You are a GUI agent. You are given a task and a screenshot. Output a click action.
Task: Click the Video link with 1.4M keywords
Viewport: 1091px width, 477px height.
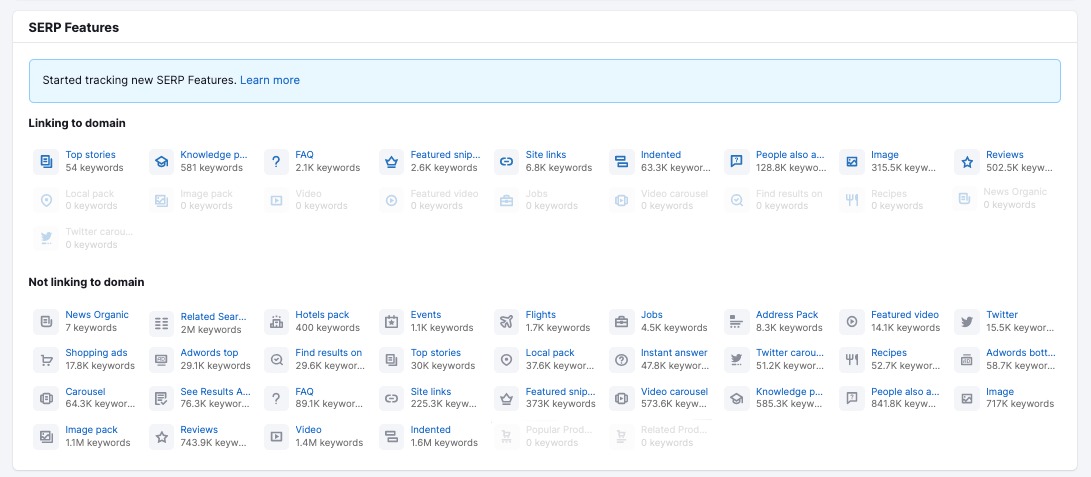point(308,430)
